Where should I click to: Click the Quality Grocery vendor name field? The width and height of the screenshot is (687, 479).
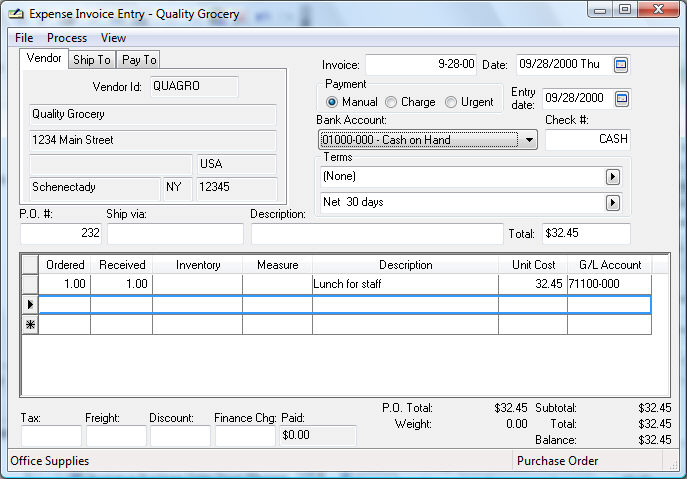click(x=153, y=115)
